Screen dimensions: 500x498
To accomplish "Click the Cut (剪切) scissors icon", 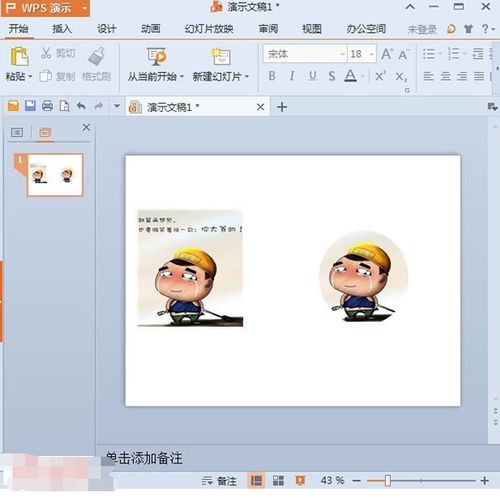I will tap(46, 53).
